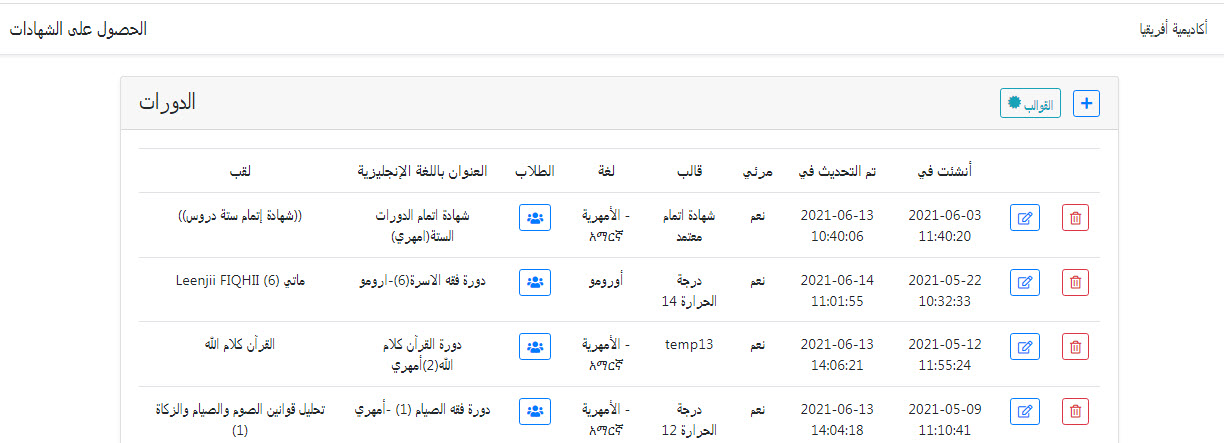Delete the course created 2021-05-22
Image resolution: width=1224 pixels, height=443 pixels.
click(x=1075, y=283)
